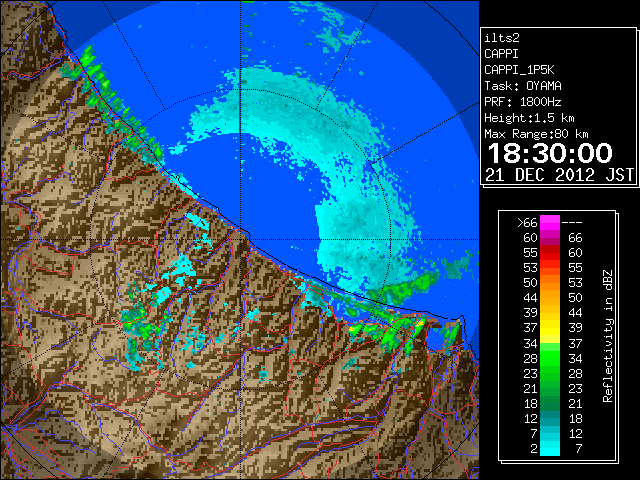Click the '18:30:00' timestamp

point(550,153)
